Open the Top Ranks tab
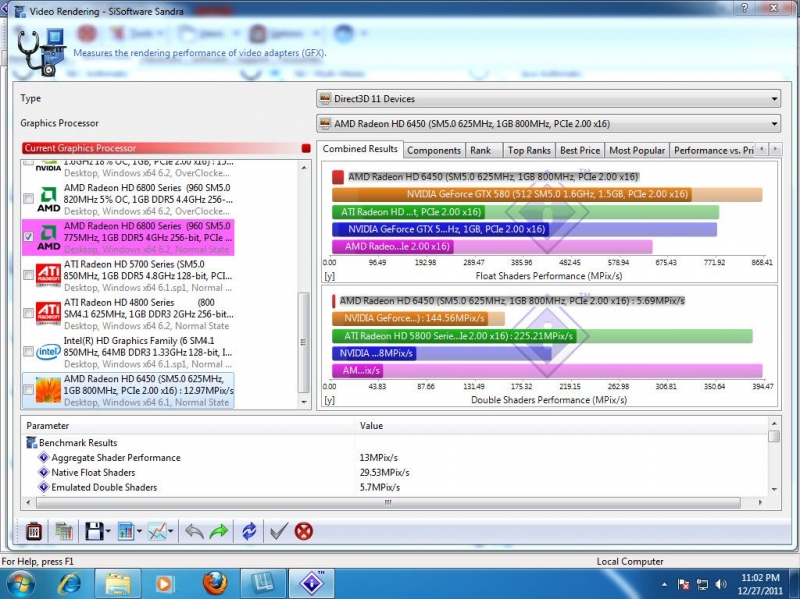This screenshot has height=599, width=800. 529,151
